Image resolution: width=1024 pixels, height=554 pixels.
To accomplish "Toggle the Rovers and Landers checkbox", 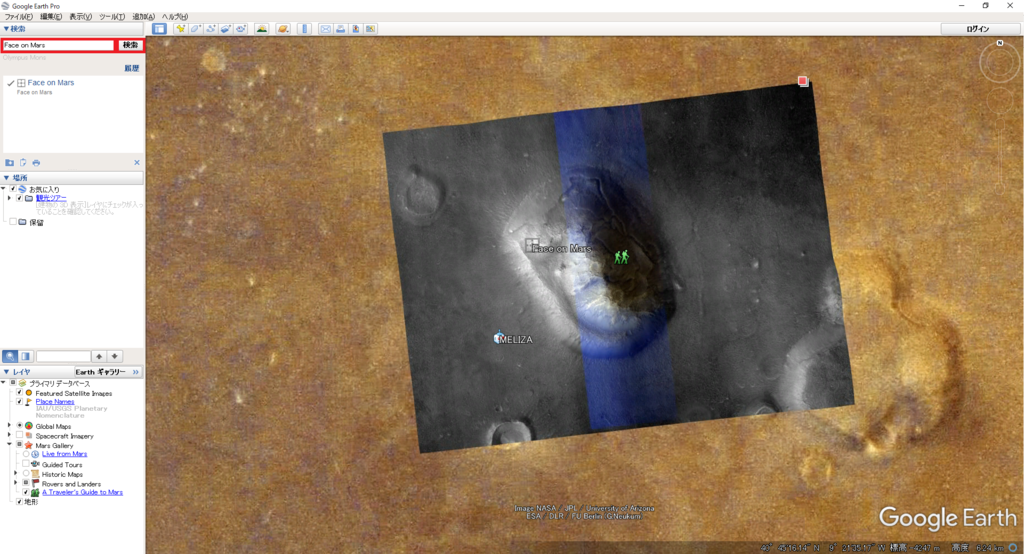I will coord(26,483).
